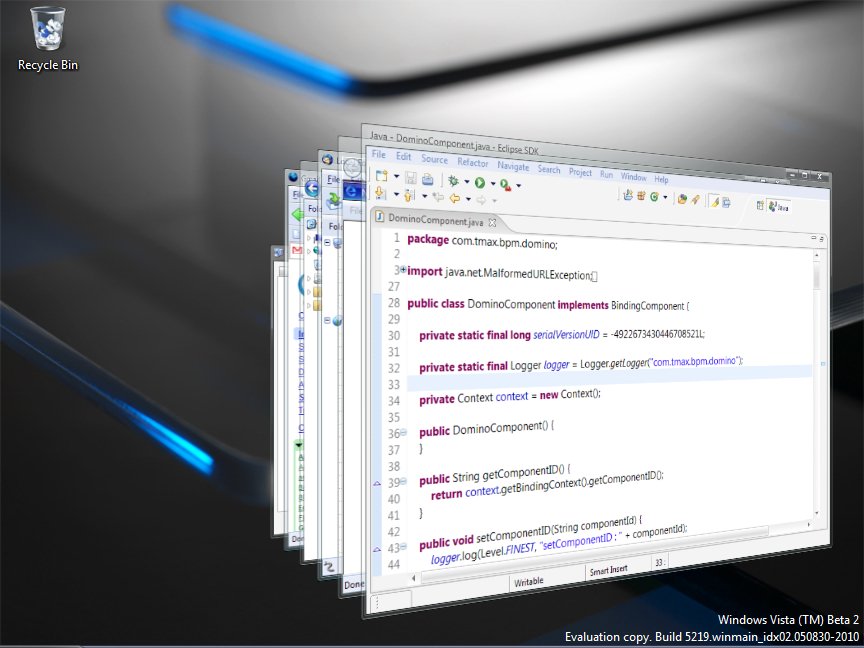This screenshot has width=864, height=648.
Task: Open the Source menu
Action: click(434, 159)
